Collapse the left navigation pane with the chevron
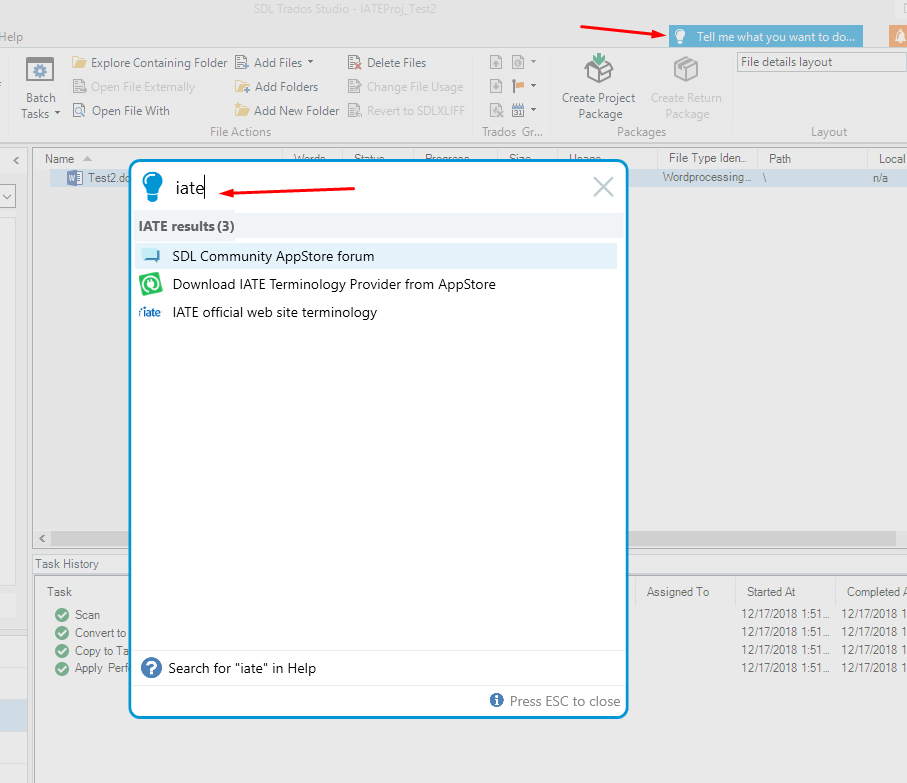 click(16, 160)
